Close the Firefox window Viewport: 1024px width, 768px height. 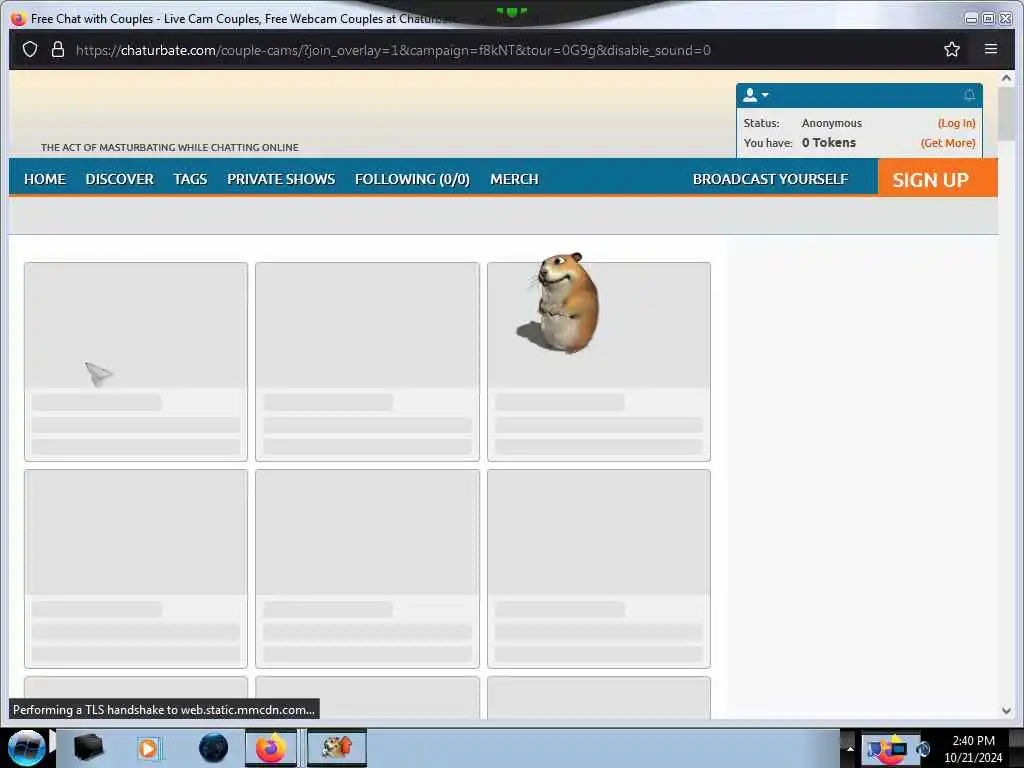[1006, 19]
